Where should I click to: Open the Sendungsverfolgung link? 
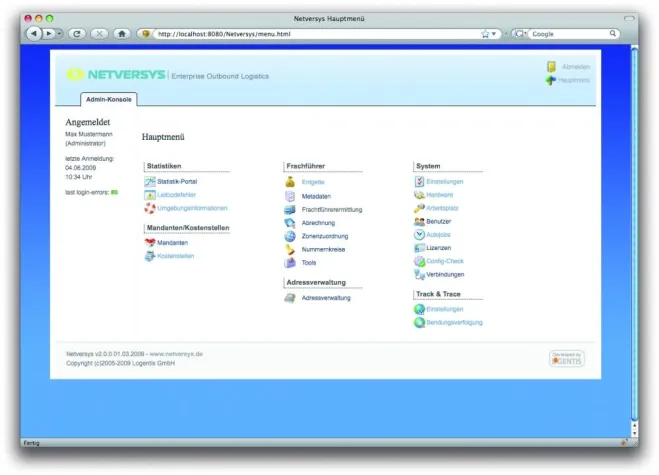pos(454,323)
